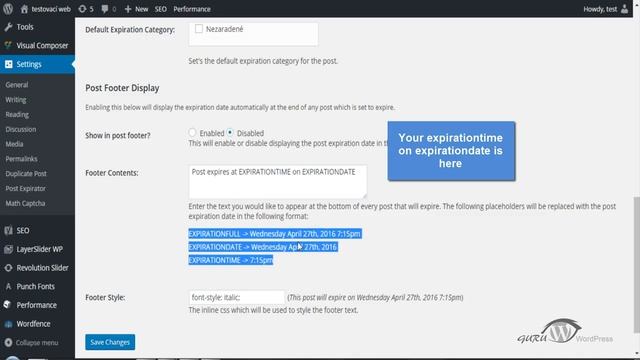Click the page vertical scrollbar
This screenshot has height=360, width=640.
coord(636,264)
